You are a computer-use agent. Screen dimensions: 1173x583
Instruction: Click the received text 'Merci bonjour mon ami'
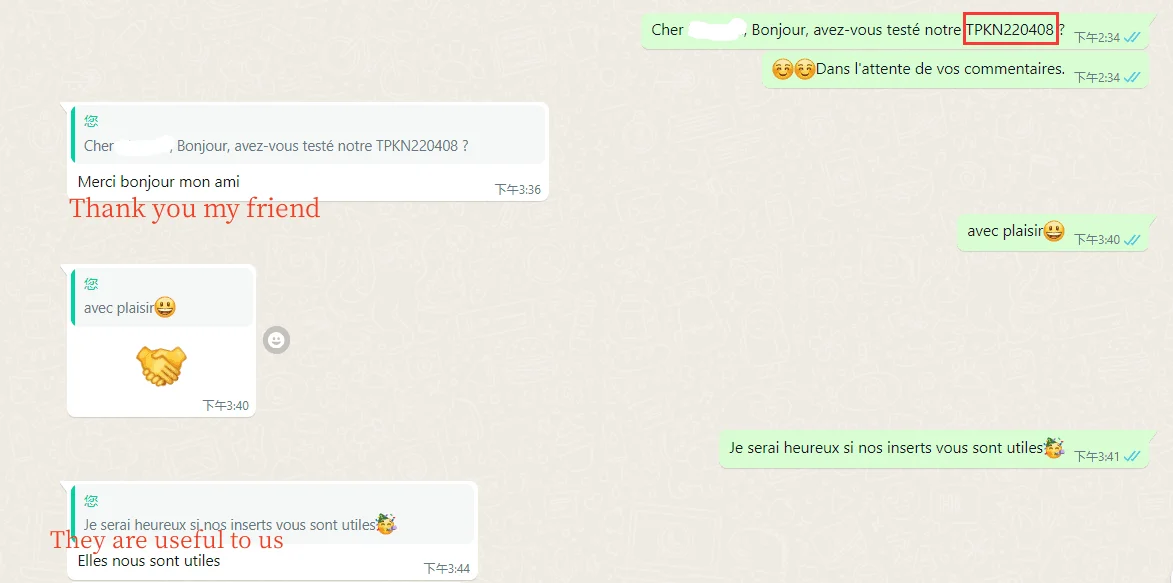pos(159,181)
